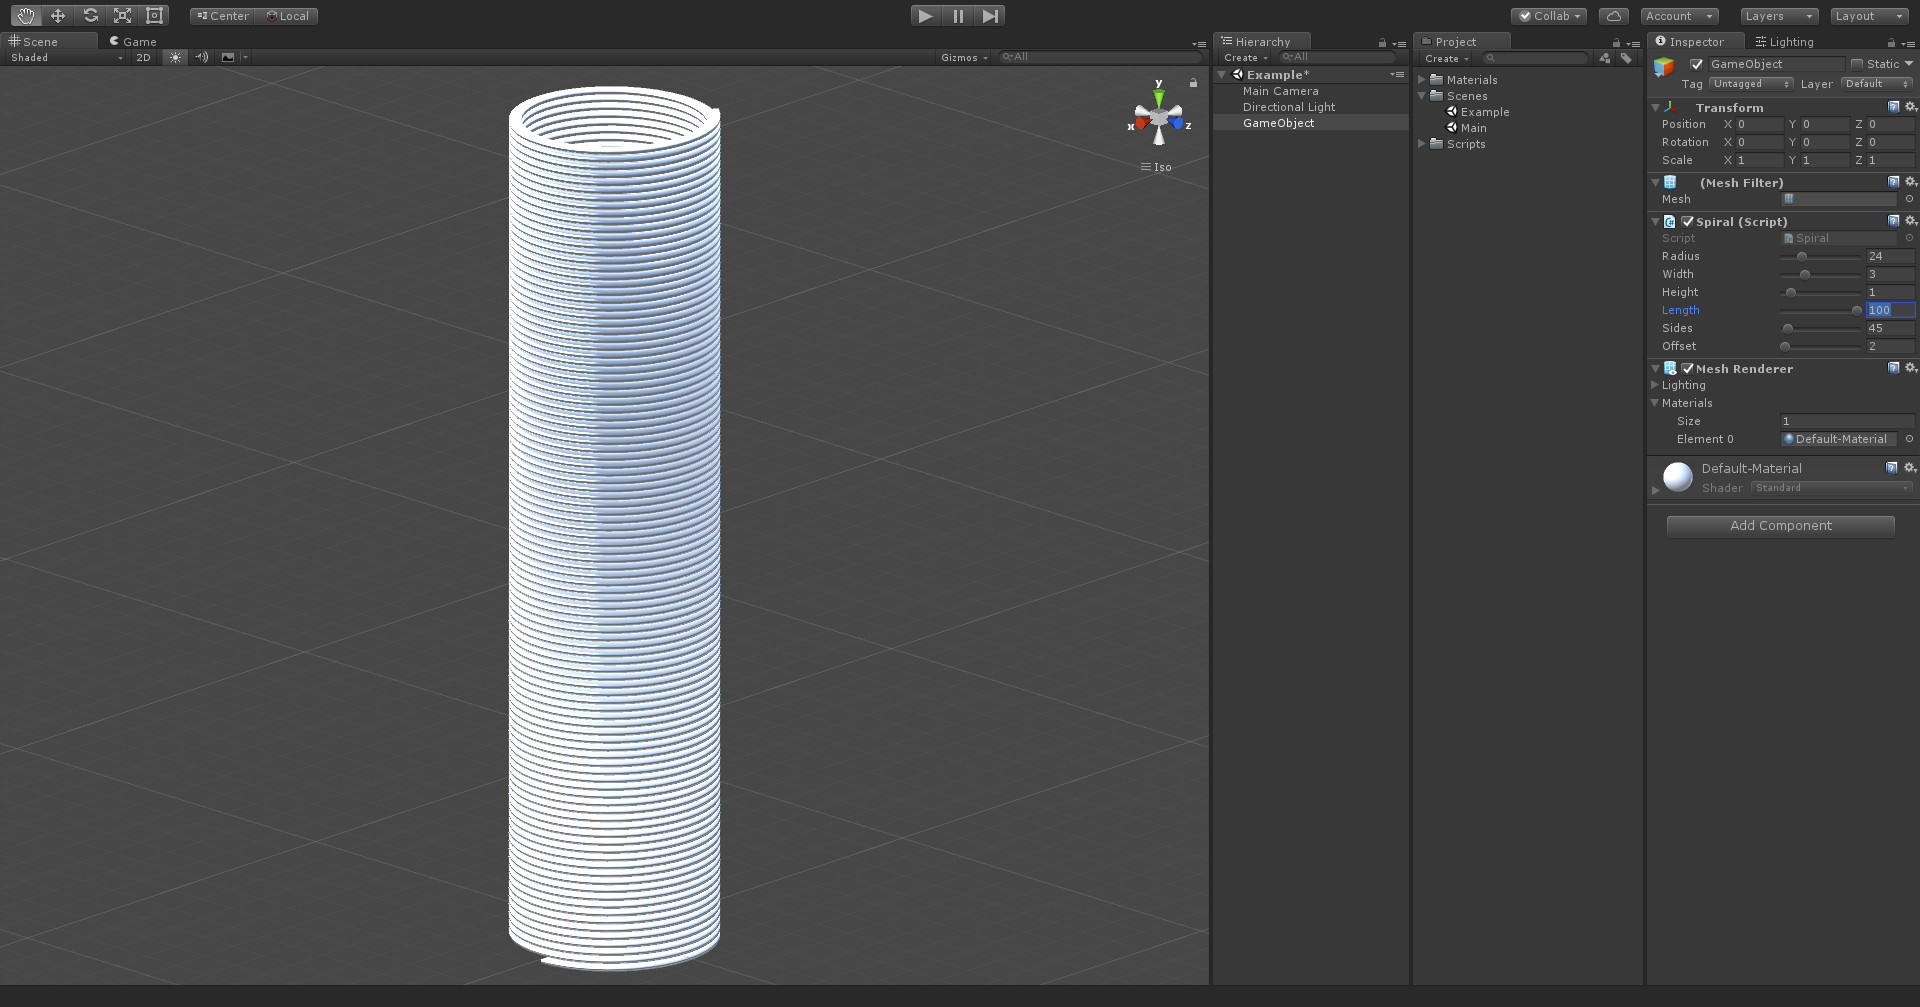This screenshot has width=1920, height=1007.
Task: Click the scene view search field
Action: coord(1099,57)
